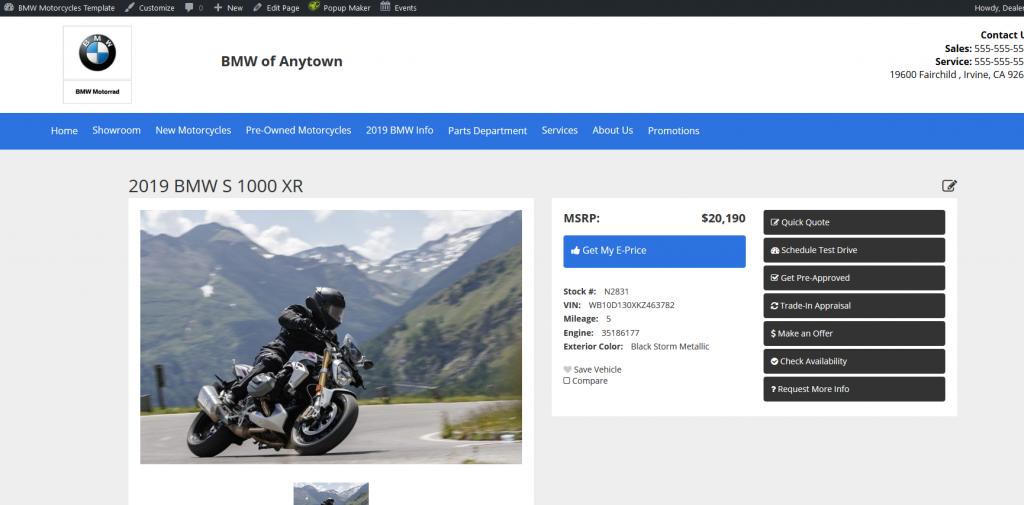Screen dimensions: 1024x505
Task: Click the $20,190 MSRP price
Action: 724,218
